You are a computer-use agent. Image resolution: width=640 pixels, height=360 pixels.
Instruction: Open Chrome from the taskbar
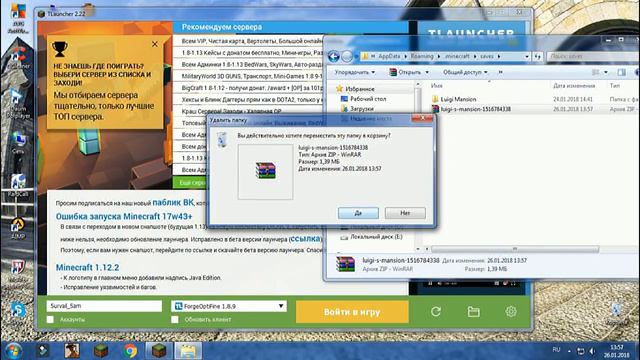tap(130, 351)
